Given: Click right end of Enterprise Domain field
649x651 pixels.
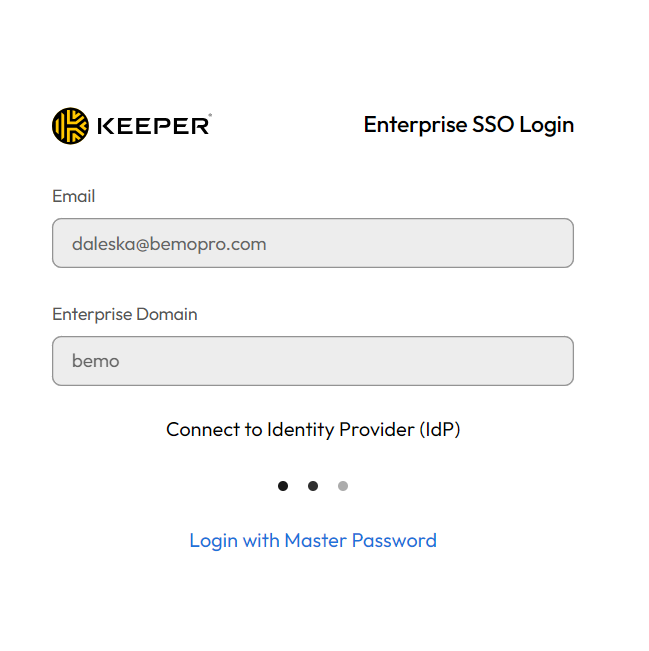Looking at the screenshot, I should pos(555,361).
